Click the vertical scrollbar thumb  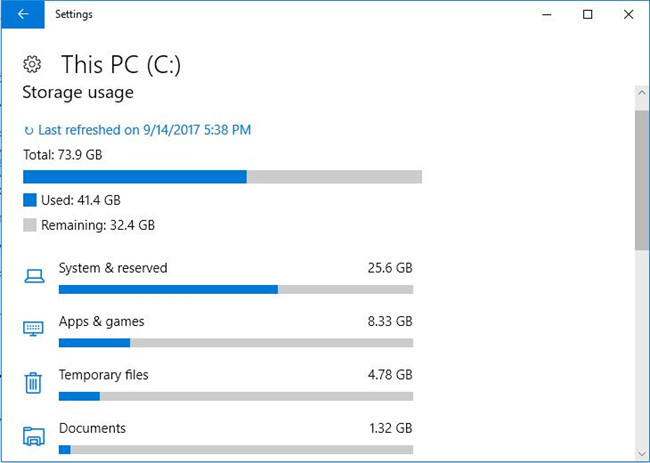click(642, 180)
